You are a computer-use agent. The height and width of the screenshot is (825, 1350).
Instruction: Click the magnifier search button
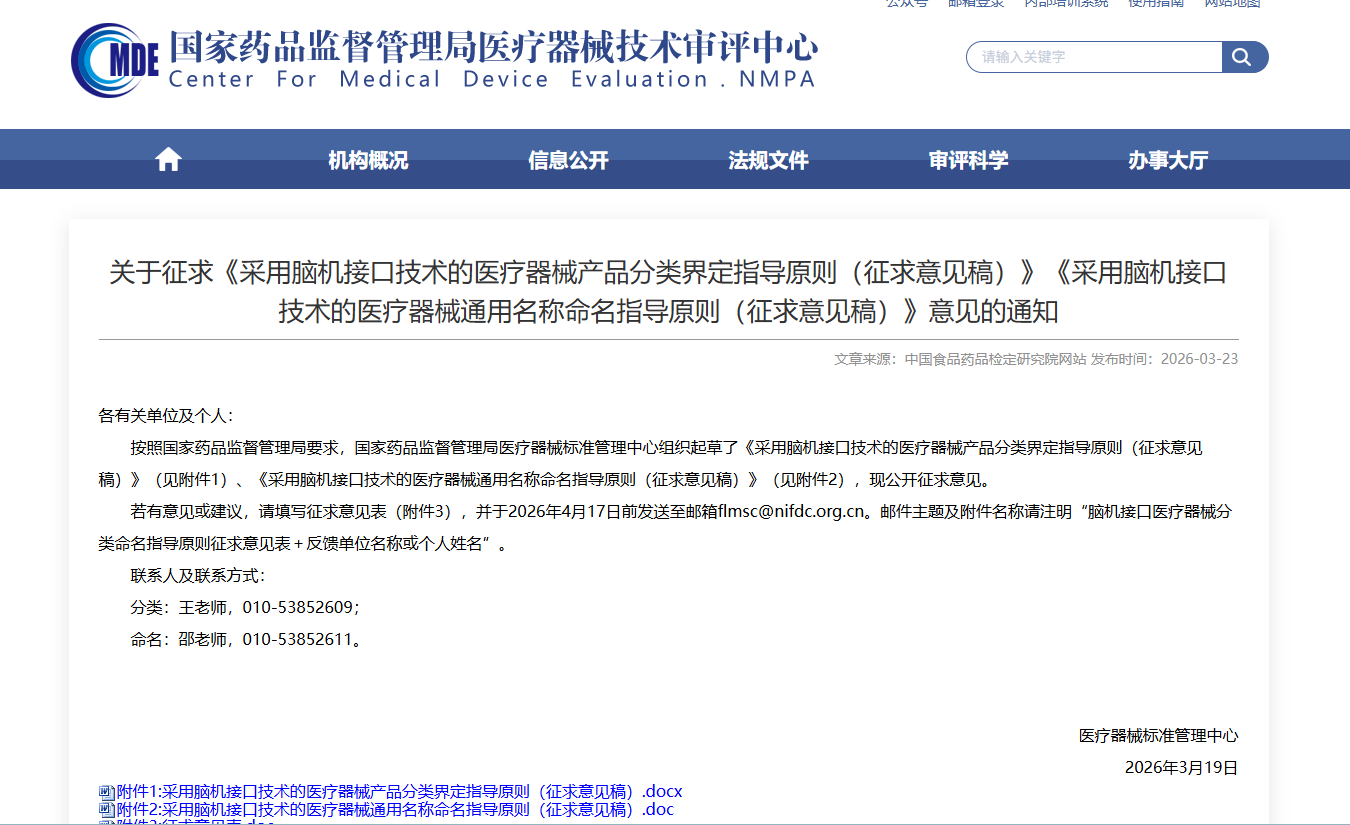(1244, 57)
